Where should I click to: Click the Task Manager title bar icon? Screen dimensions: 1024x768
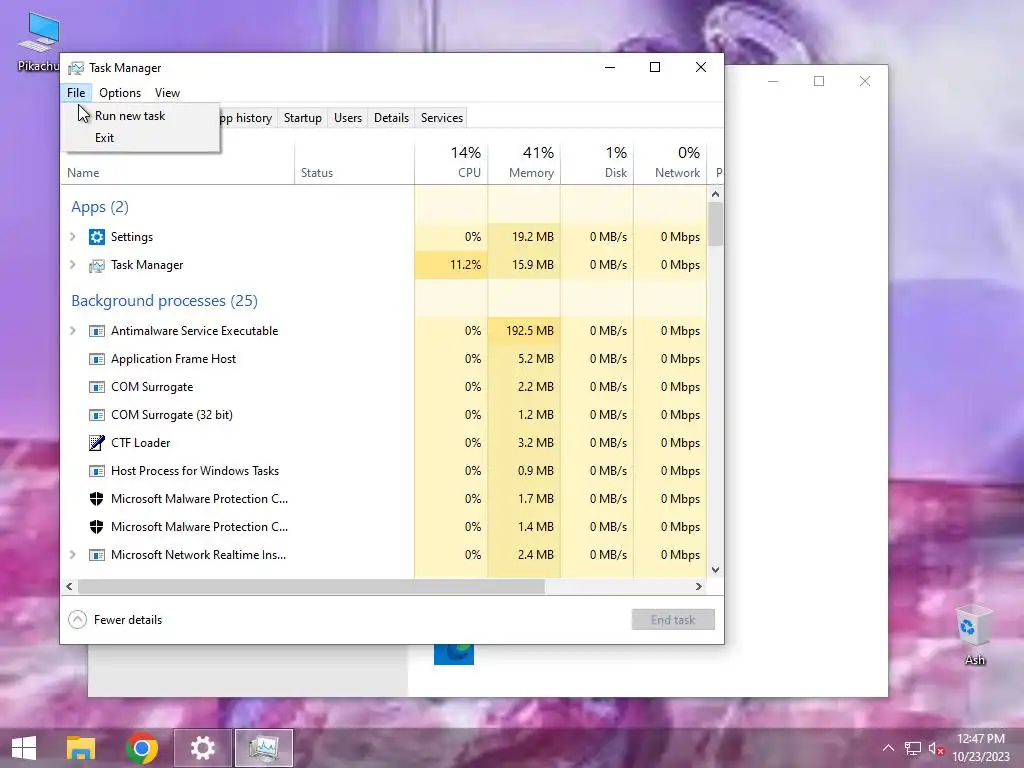76,68
